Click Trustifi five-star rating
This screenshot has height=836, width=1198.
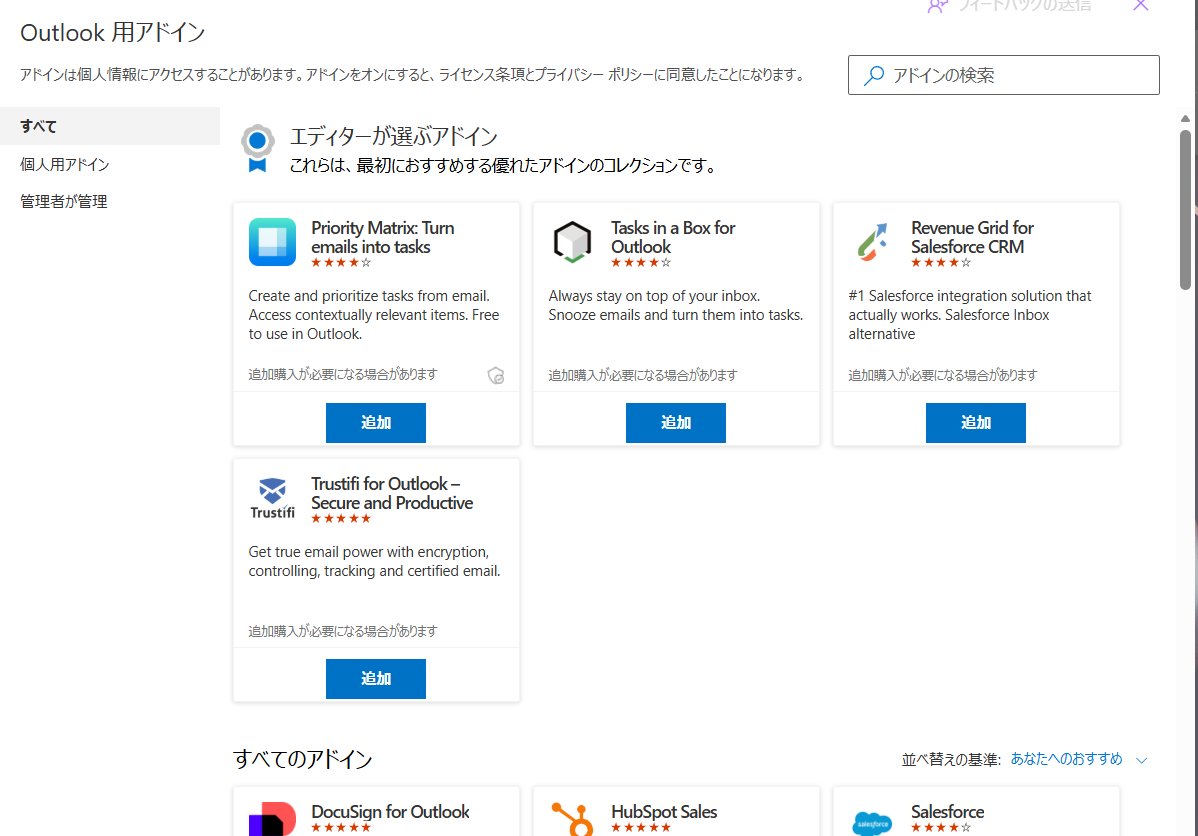tap(341, 519)
